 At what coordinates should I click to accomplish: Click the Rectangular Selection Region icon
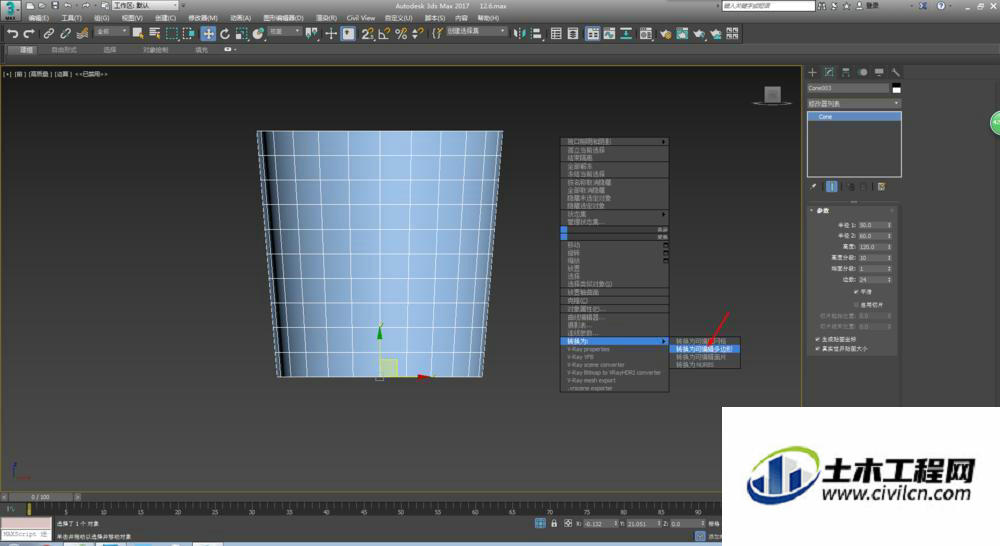[x=172, y=34]
